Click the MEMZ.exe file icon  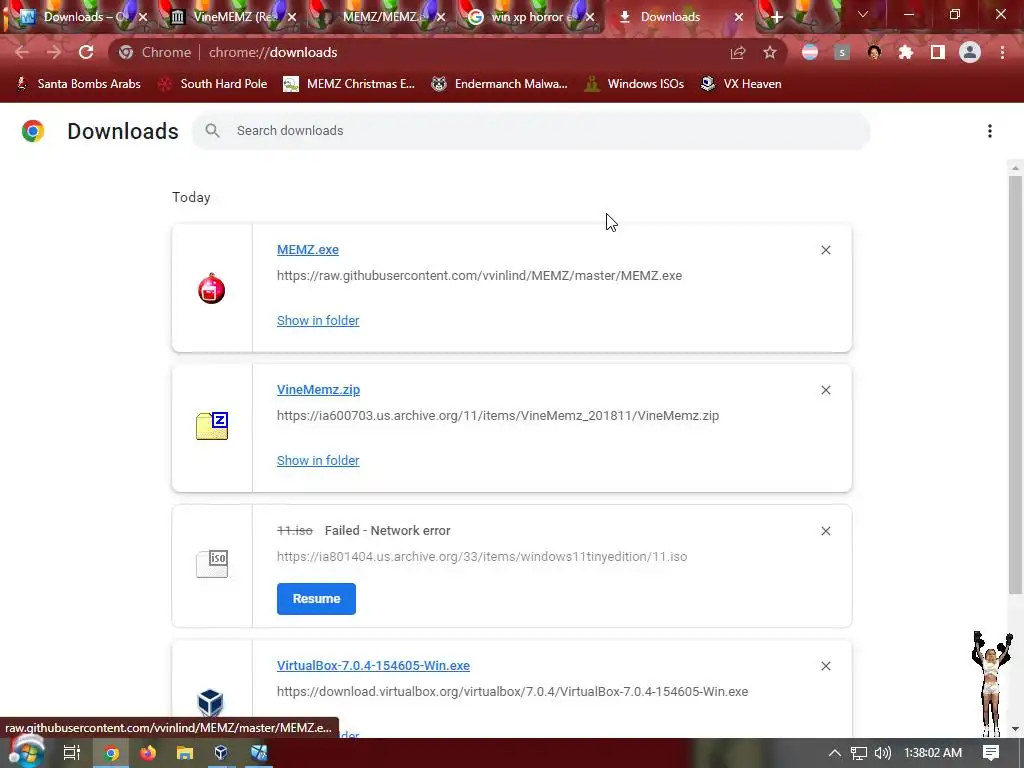click(212, 289)
